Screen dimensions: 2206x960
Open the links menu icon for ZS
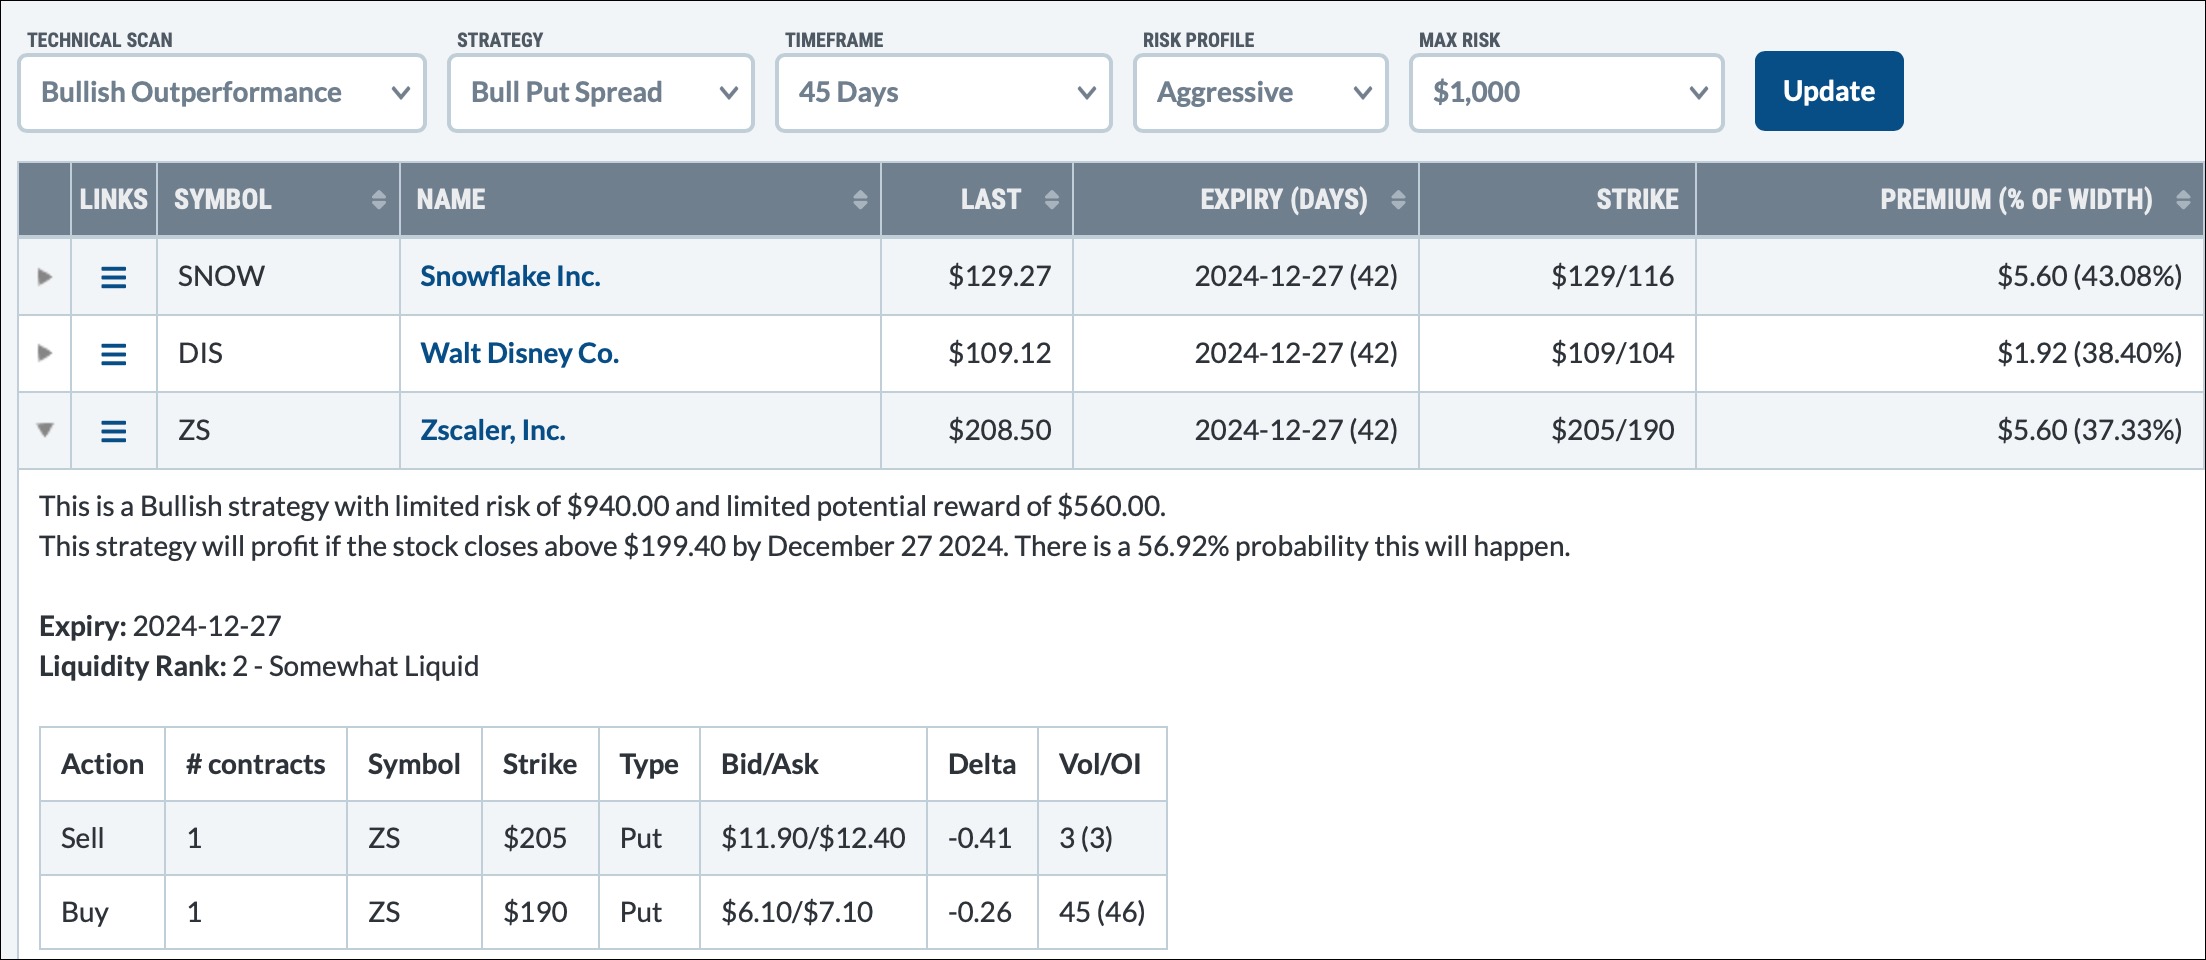click(114, 431)
